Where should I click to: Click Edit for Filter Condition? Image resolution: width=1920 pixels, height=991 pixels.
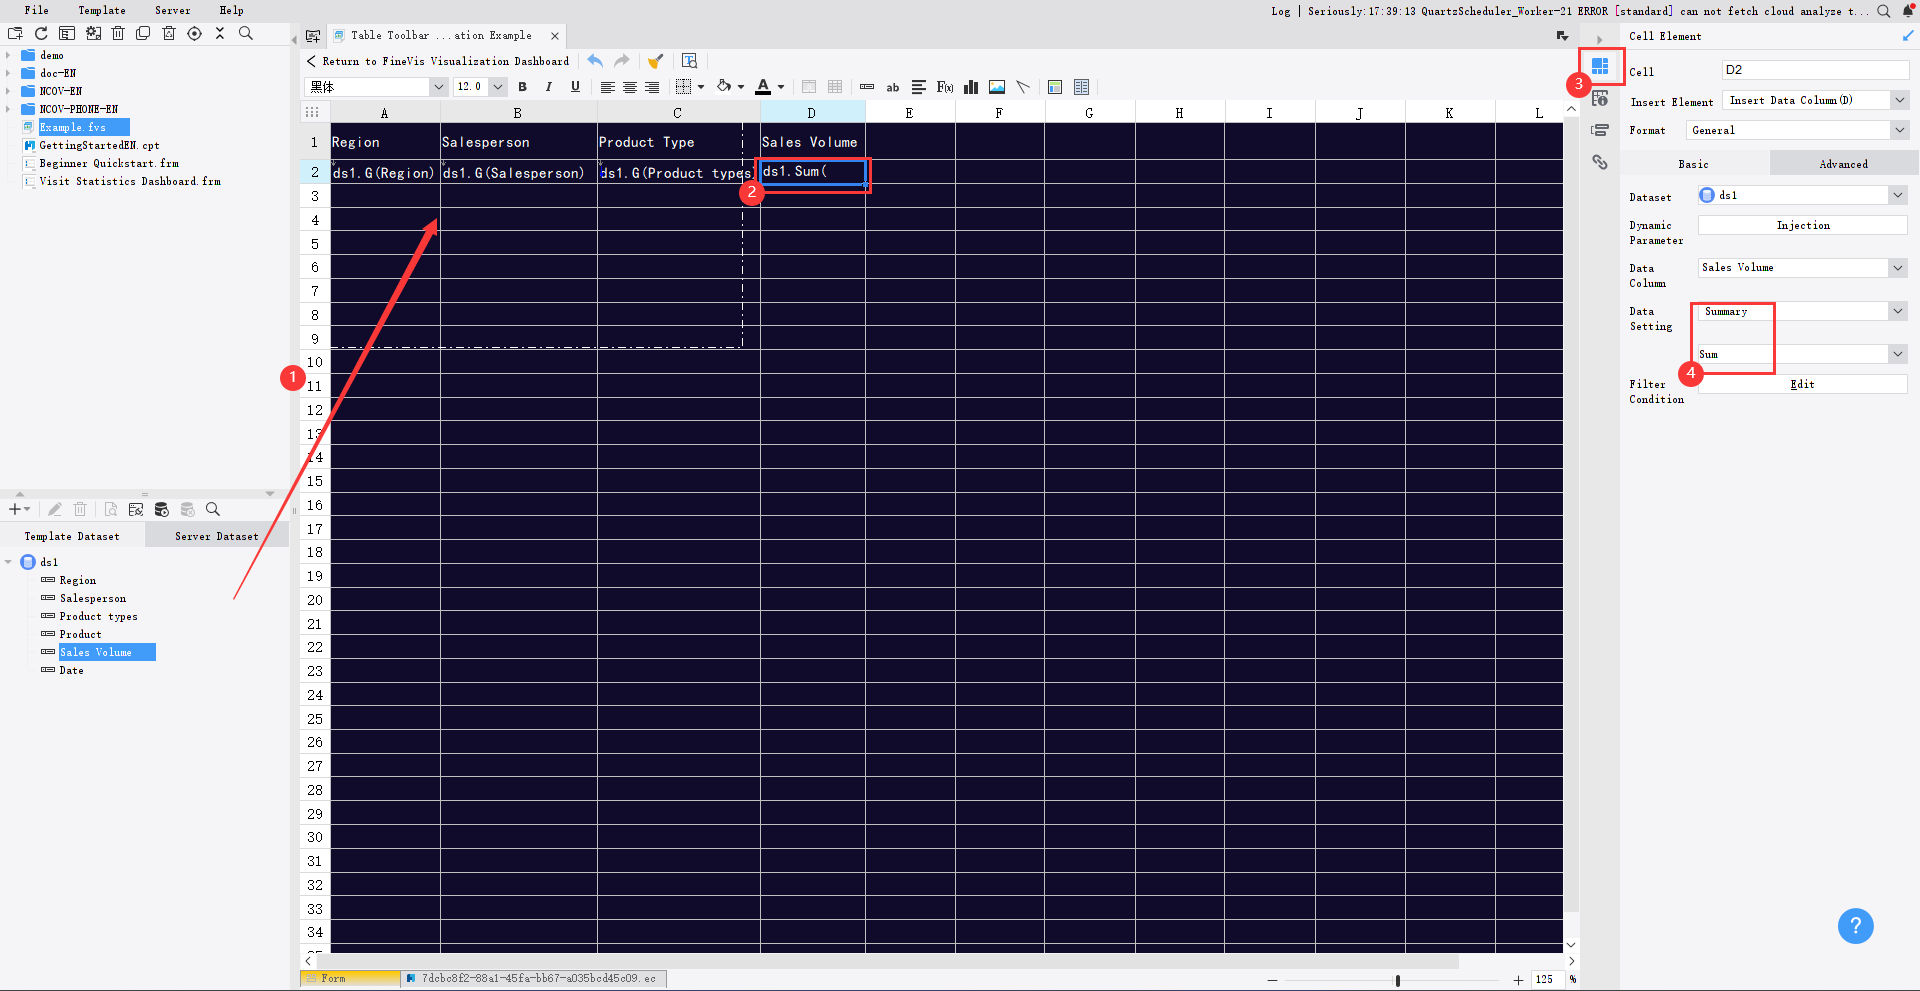coord(1802,384)
